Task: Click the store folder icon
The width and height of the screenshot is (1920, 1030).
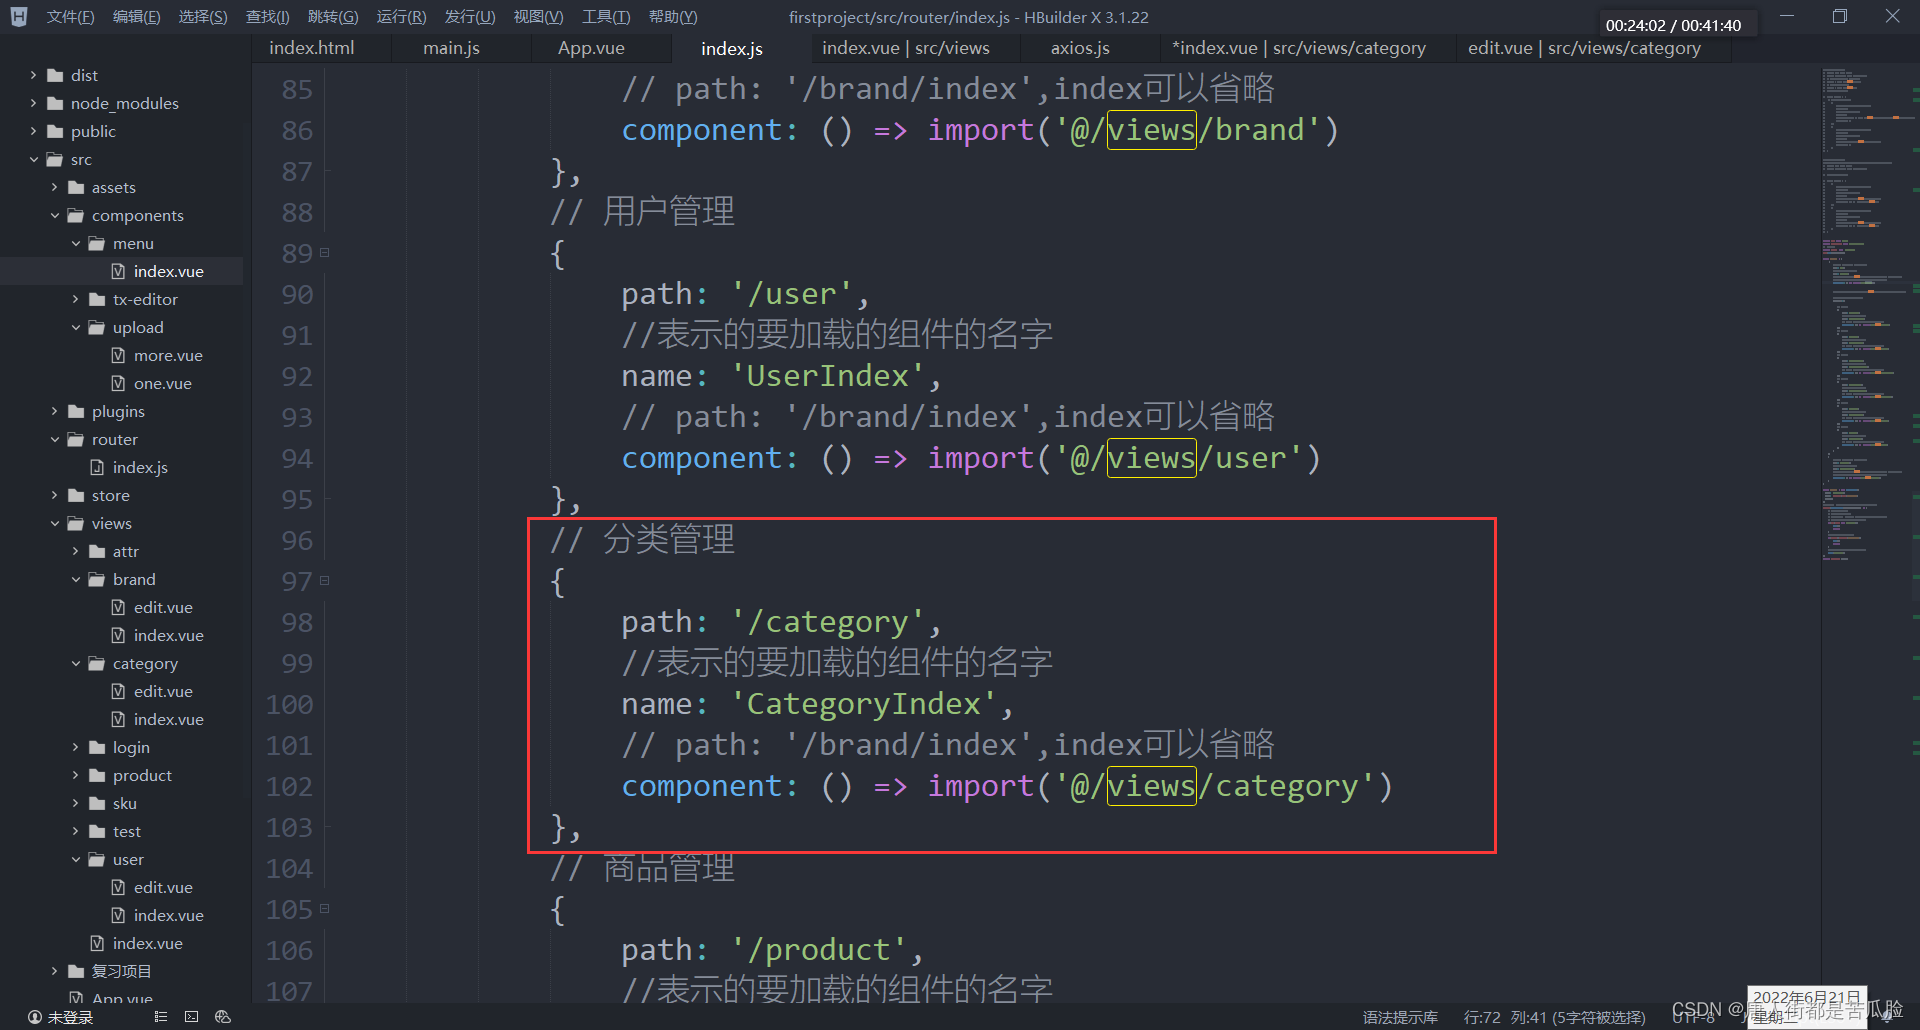Action: (x=76, y=495)
